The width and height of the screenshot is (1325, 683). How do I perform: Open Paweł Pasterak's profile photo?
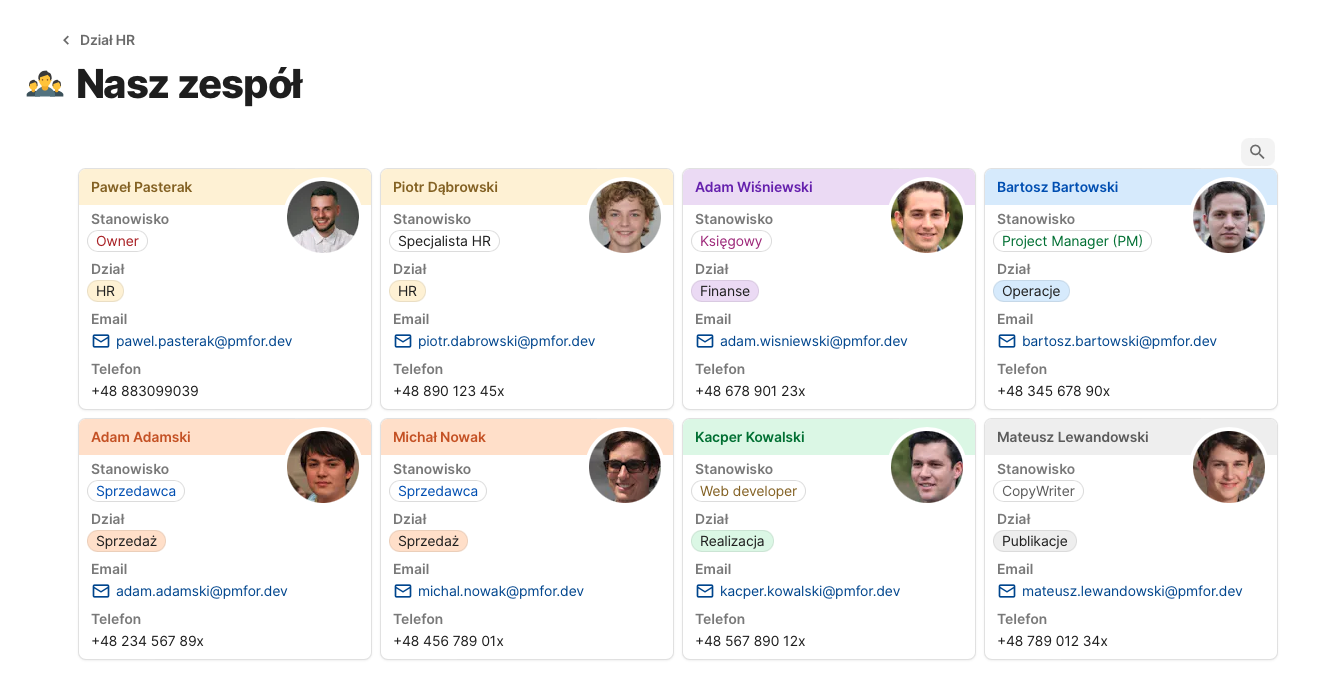(323, 217)
